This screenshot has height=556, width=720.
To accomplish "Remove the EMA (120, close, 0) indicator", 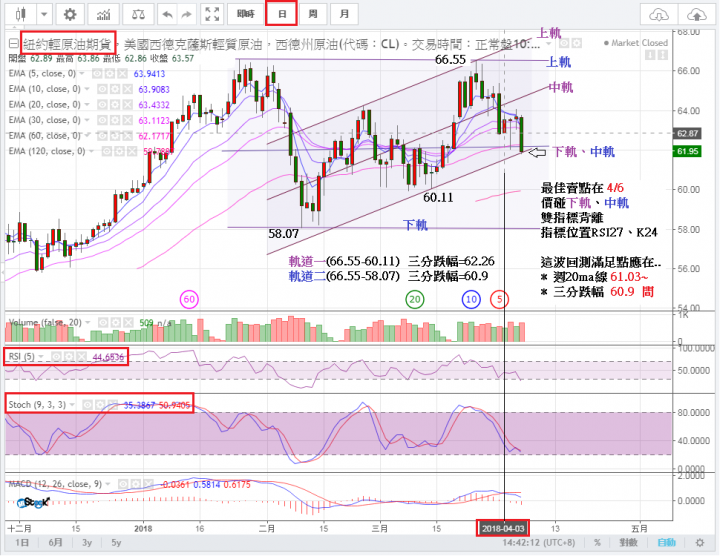I will (131, 151).
